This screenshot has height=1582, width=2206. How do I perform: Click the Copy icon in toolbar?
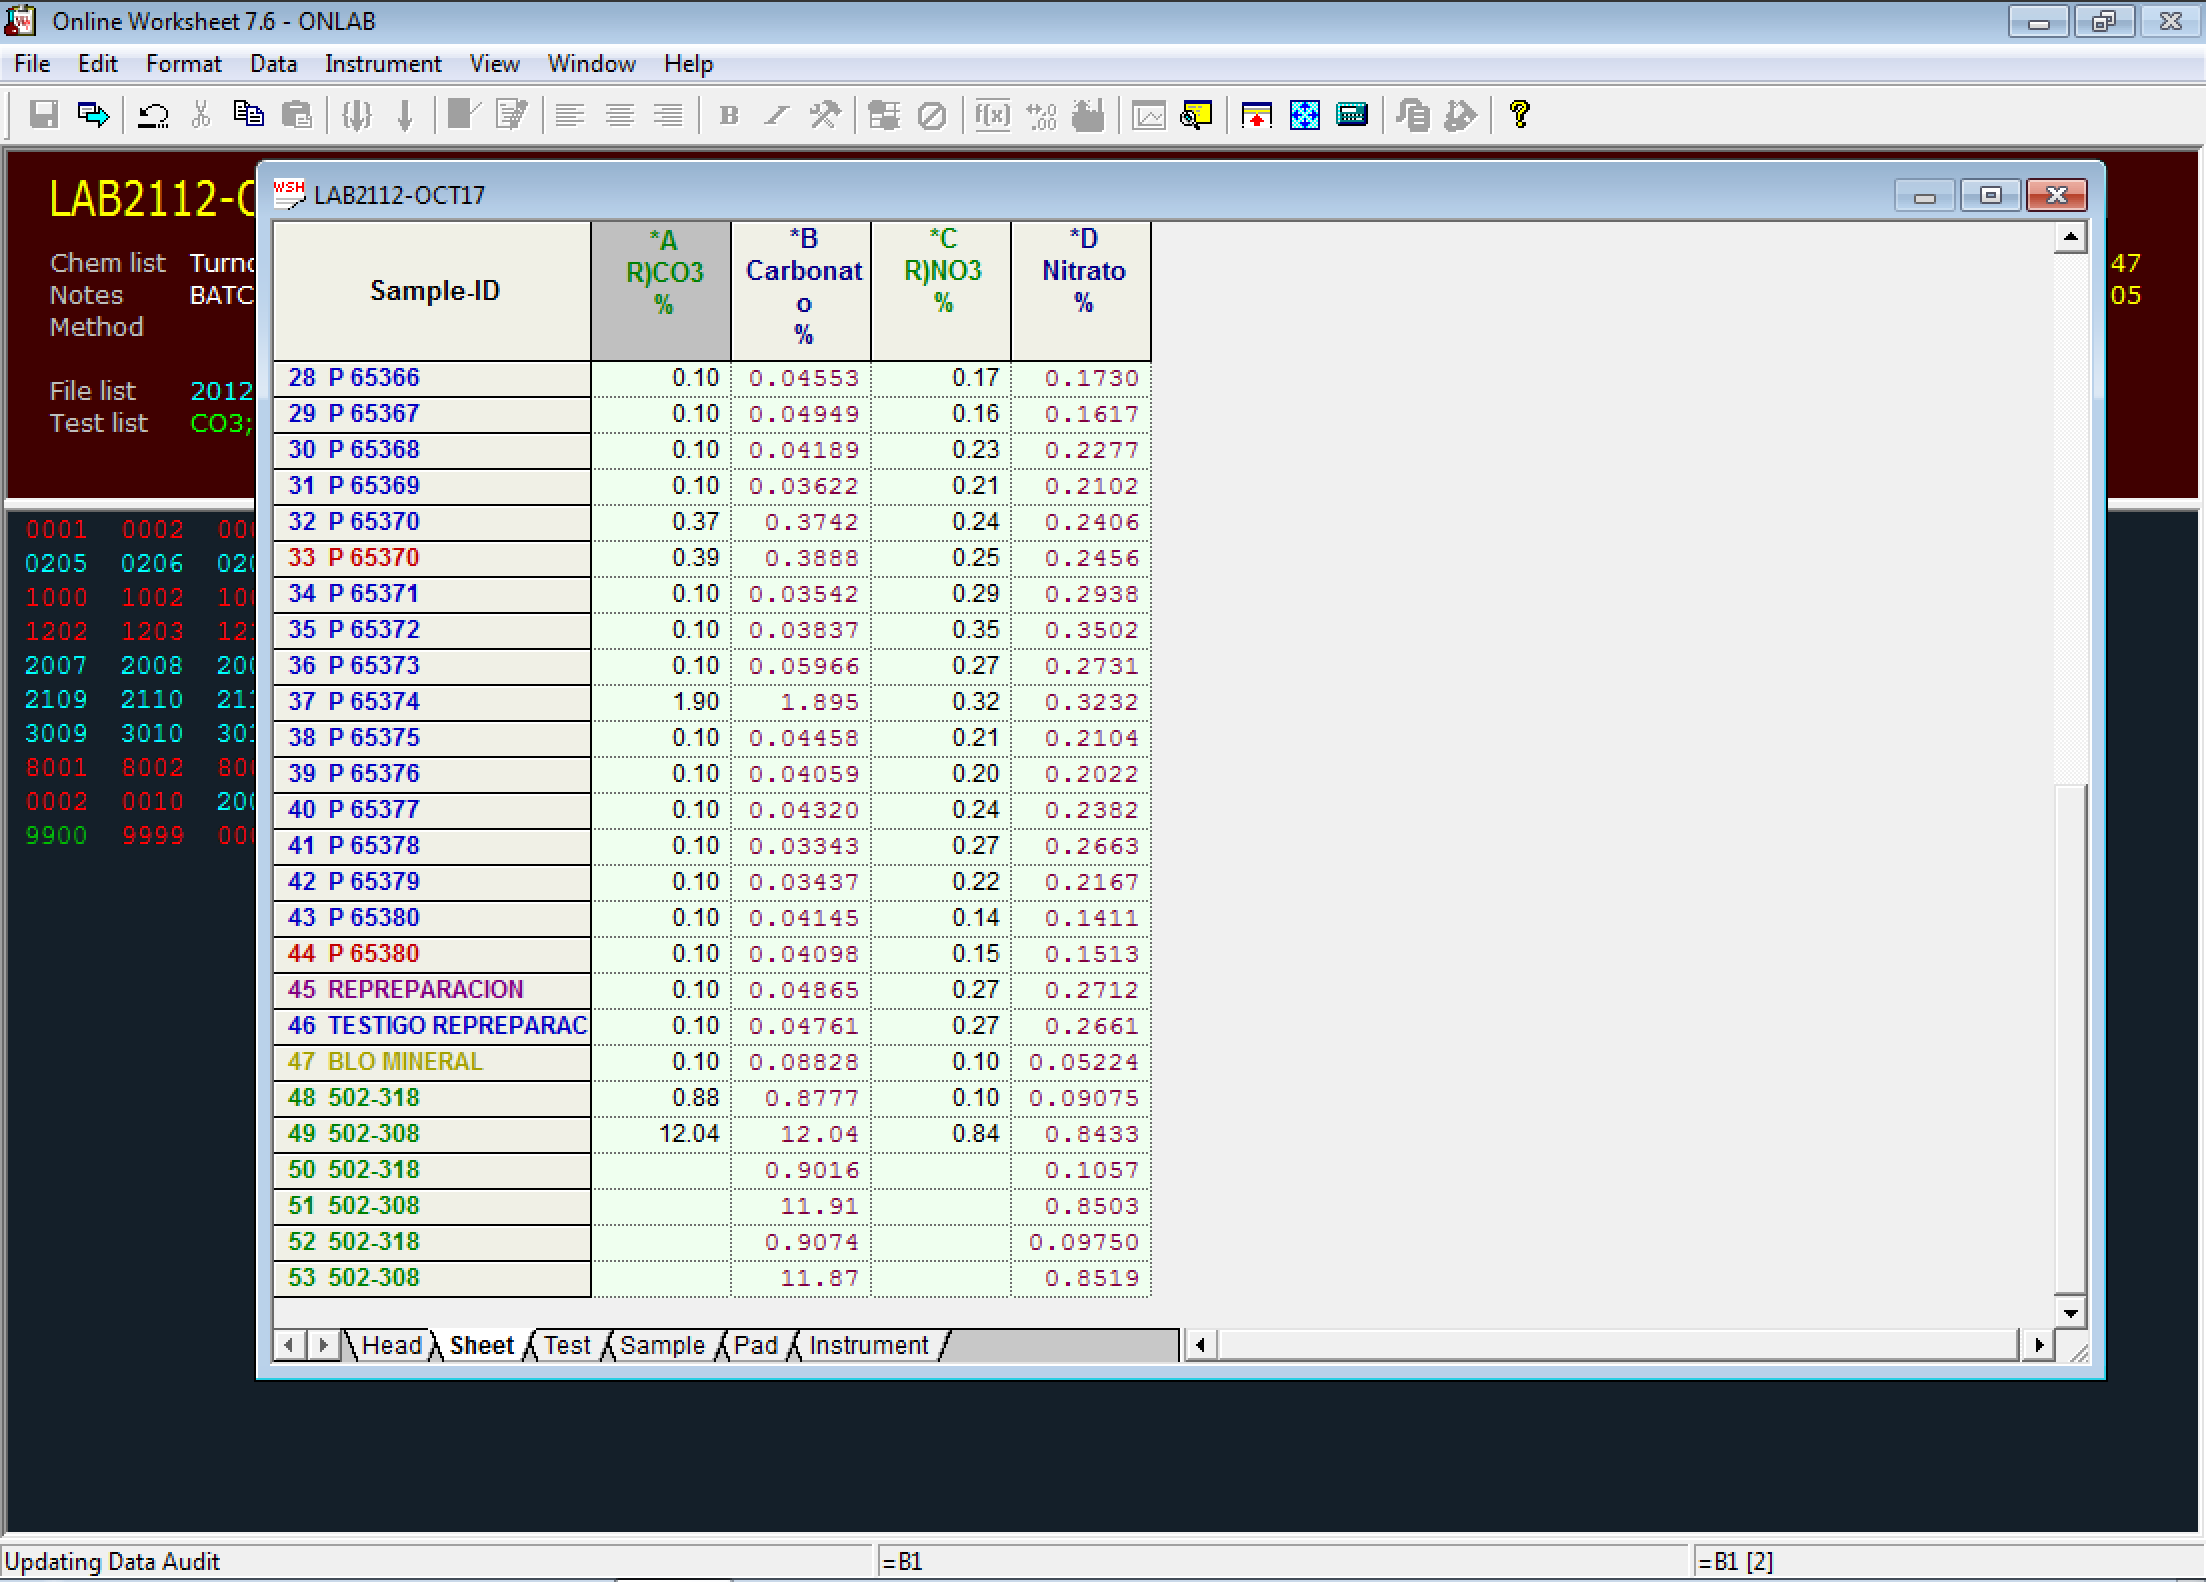tap(248, 115)
